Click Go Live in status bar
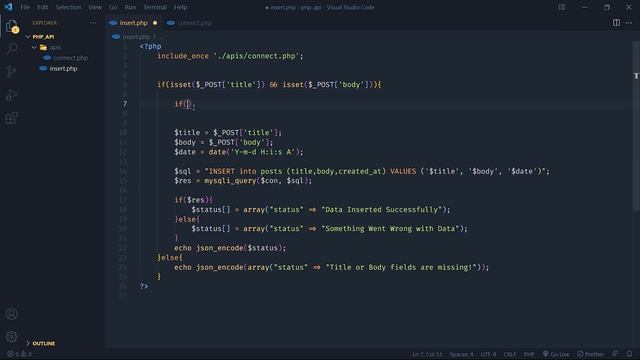 556,354
